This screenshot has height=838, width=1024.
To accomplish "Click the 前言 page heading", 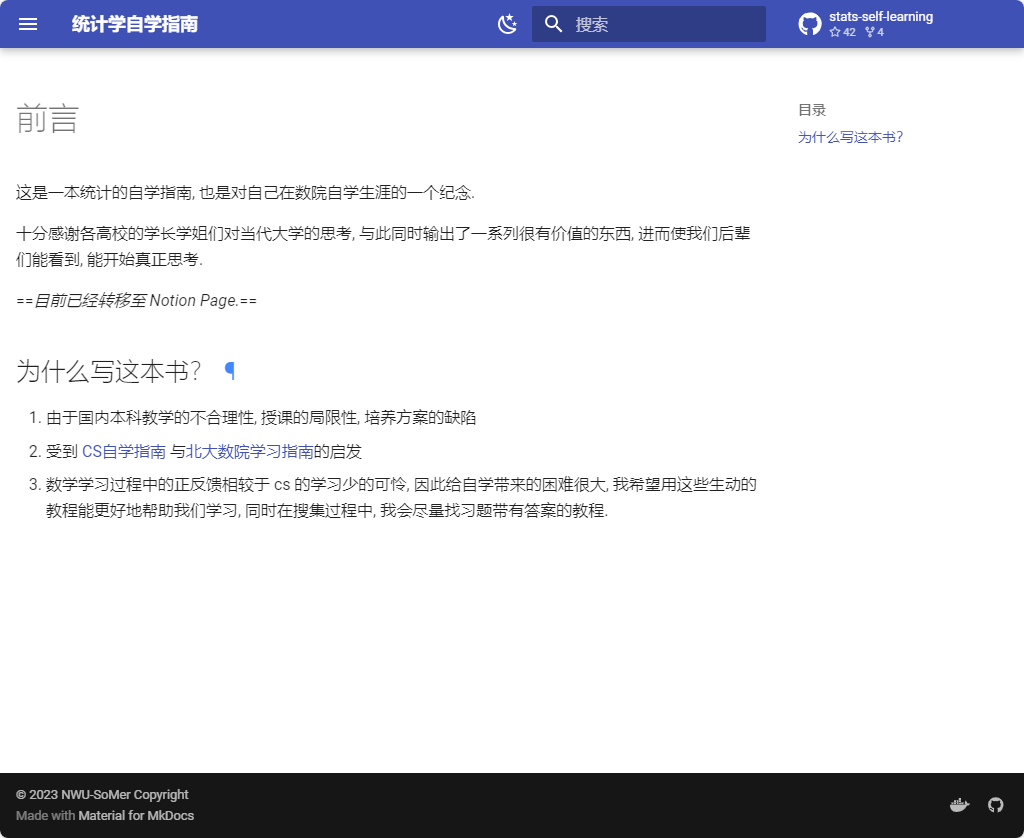I will click(48, 119).
